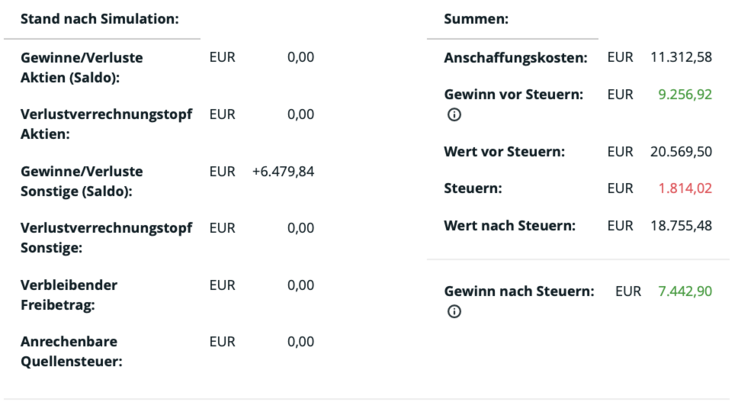Click the Verlustverrechnungstopf Aktien label
This screenshot has height=412, width=738.
point(106,124)
